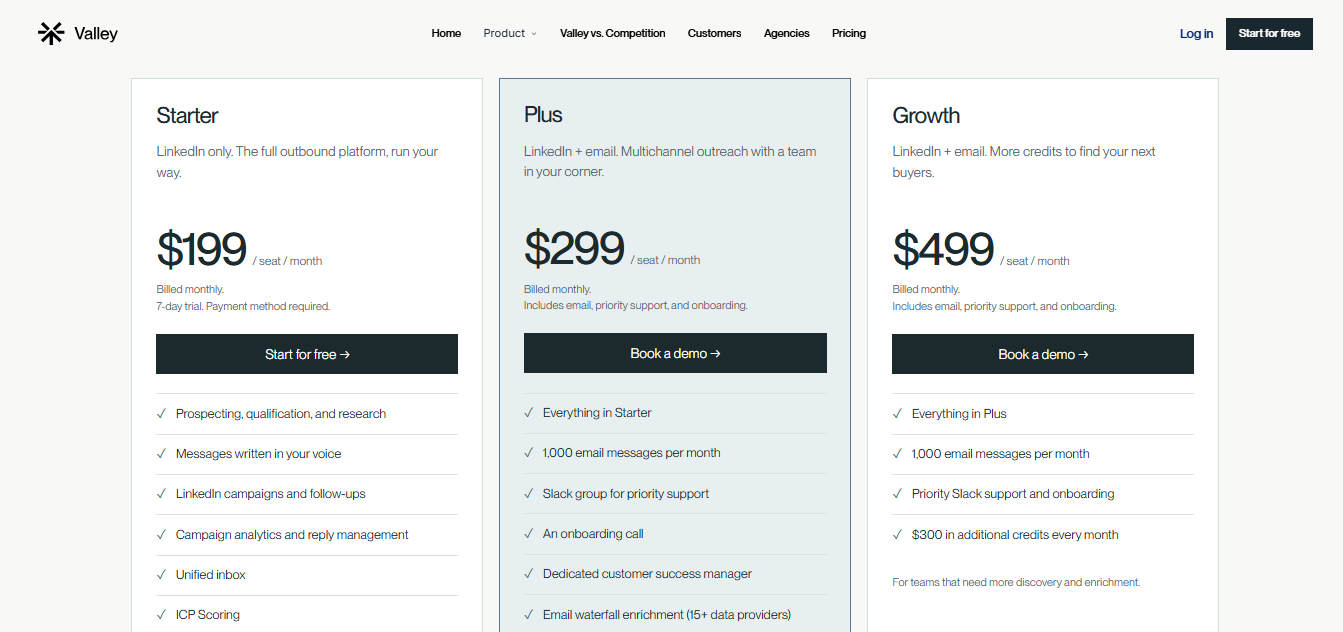1343x632 pixels.
Task: Click '7-day trial. Payment method required.' text
Action: [x=243, y=306]
